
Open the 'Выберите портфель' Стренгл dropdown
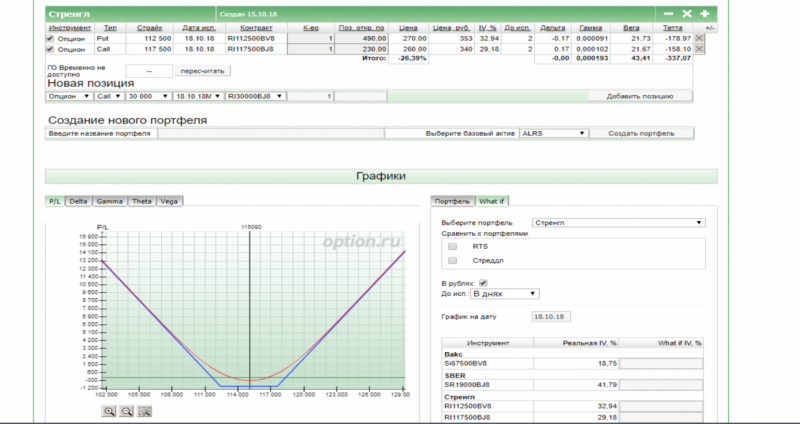tap(617, 222)
